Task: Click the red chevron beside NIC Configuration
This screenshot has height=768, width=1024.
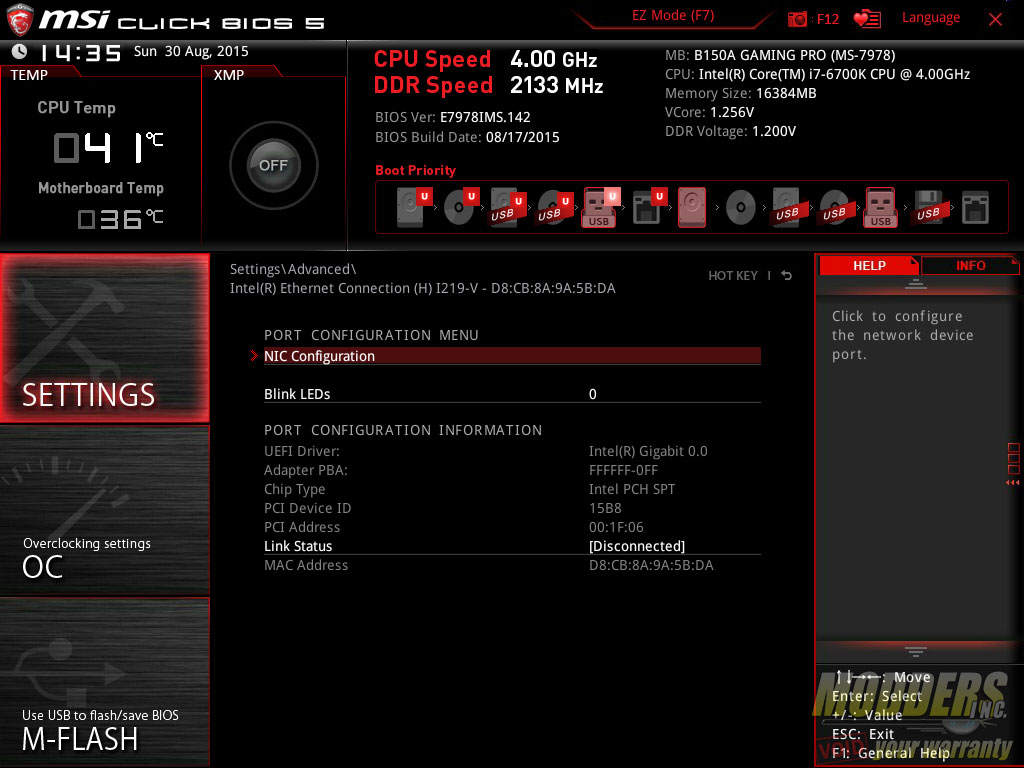Action: coord(254,356)
